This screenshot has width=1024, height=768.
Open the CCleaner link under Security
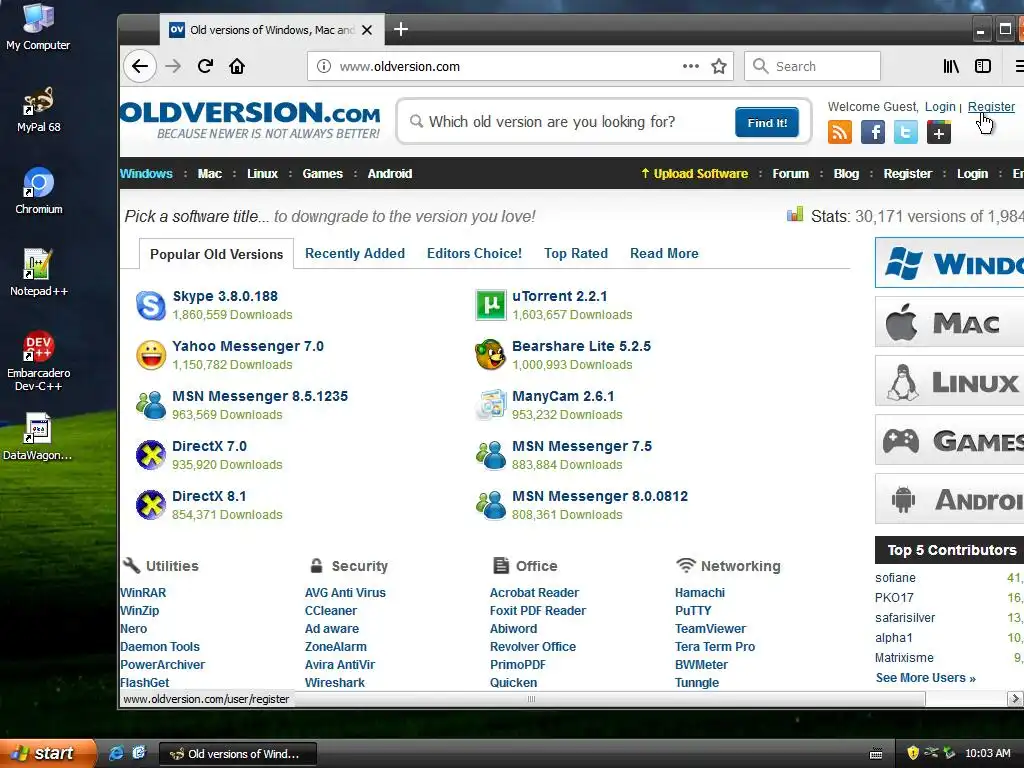(x=330, y=611)
